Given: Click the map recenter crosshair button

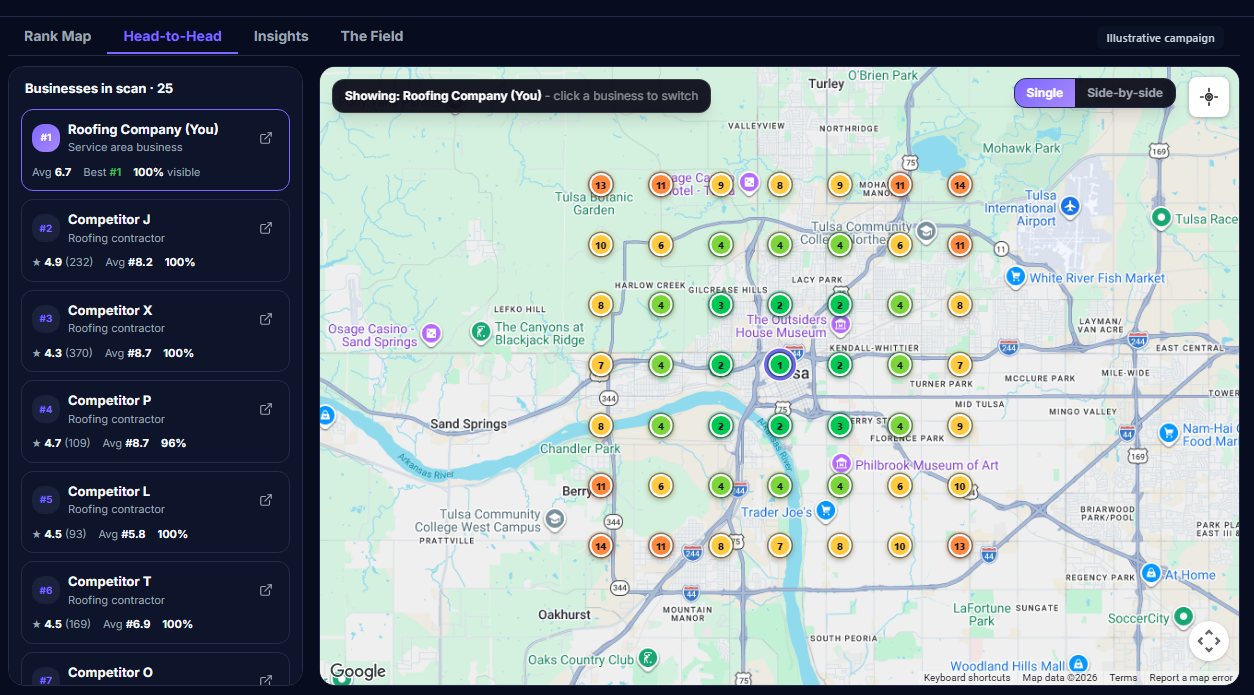Looking at the screenshot, I should tap(1208, 97).
